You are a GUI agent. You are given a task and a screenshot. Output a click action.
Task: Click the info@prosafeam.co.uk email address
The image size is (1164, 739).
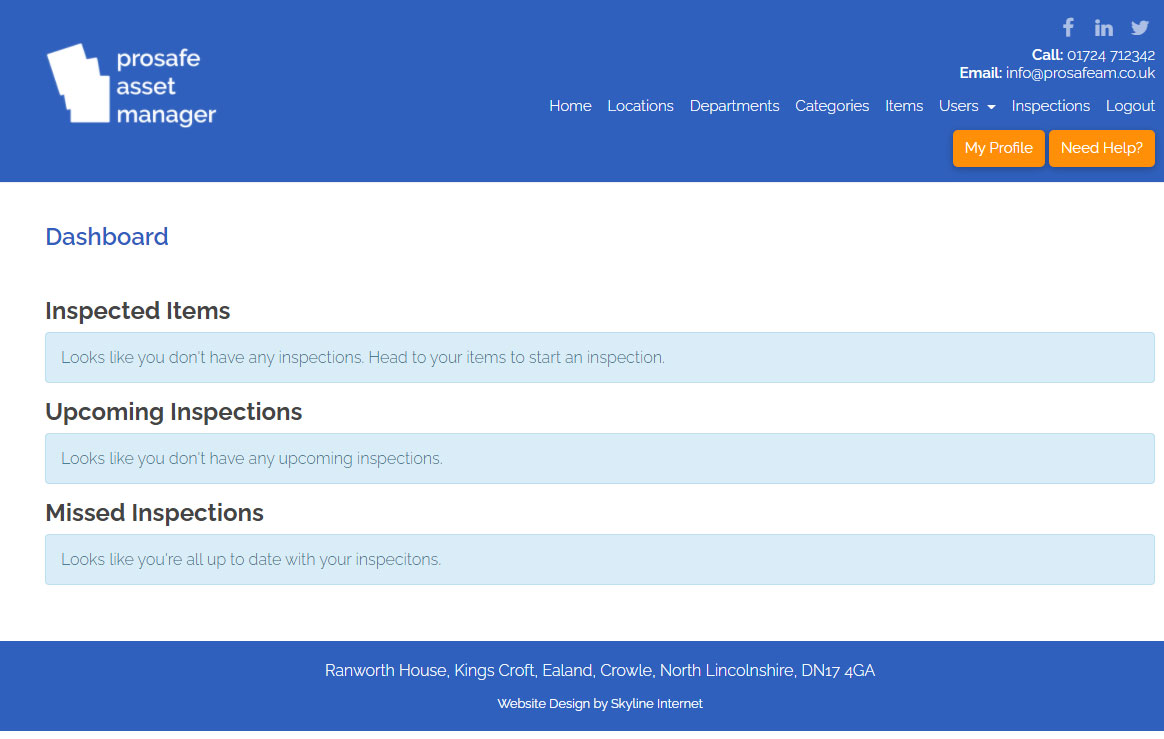click(x=1080, y=73)
